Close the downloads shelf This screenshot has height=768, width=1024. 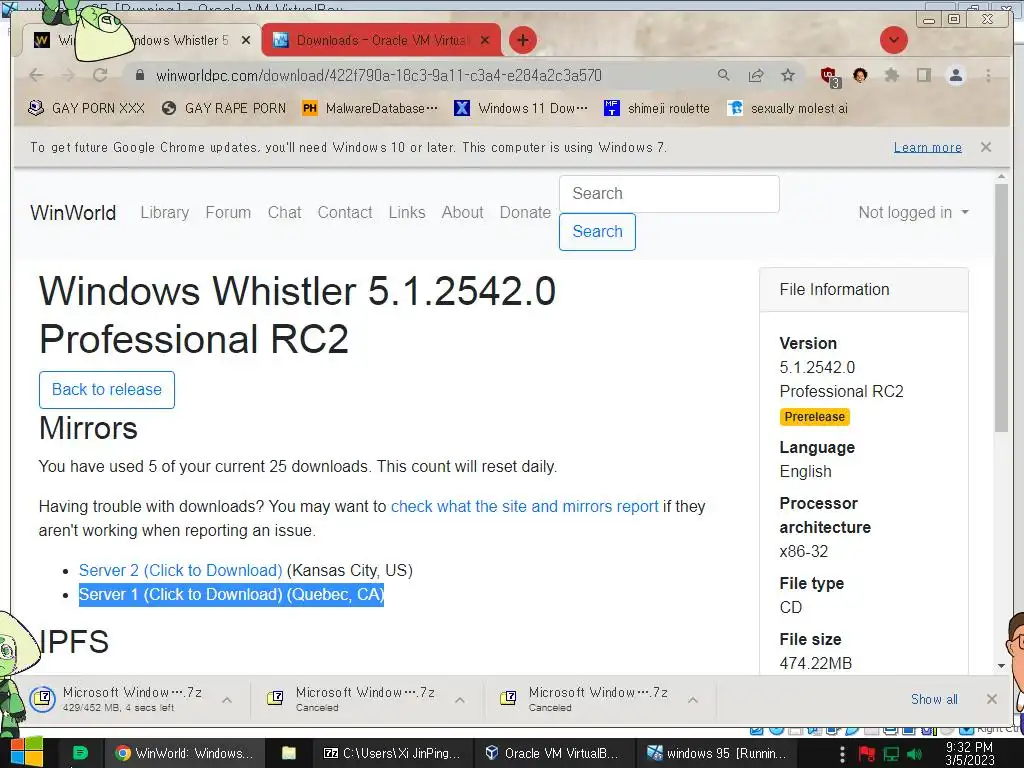(992, 699)
